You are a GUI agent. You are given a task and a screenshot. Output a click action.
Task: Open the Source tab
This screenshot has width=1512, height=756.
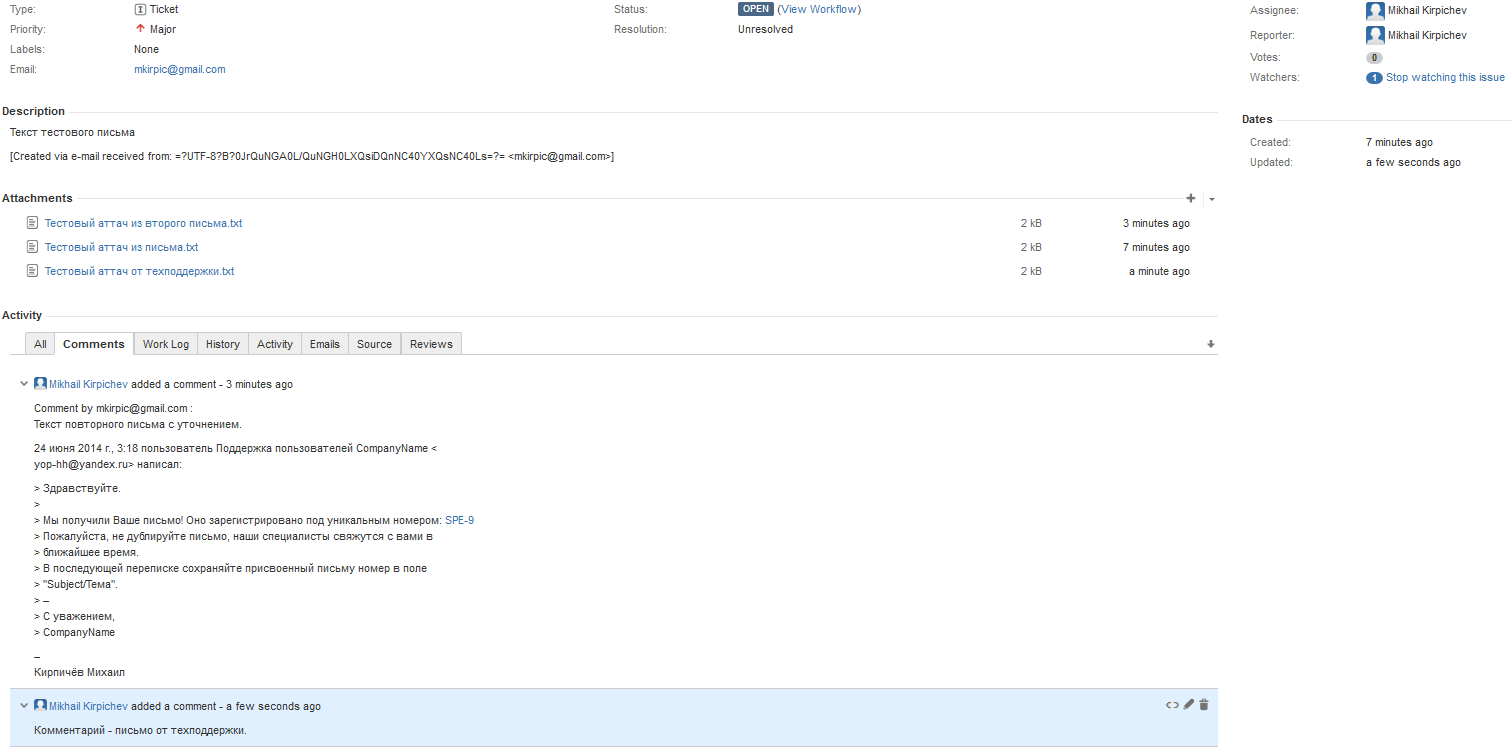click(x=375, y=344)
